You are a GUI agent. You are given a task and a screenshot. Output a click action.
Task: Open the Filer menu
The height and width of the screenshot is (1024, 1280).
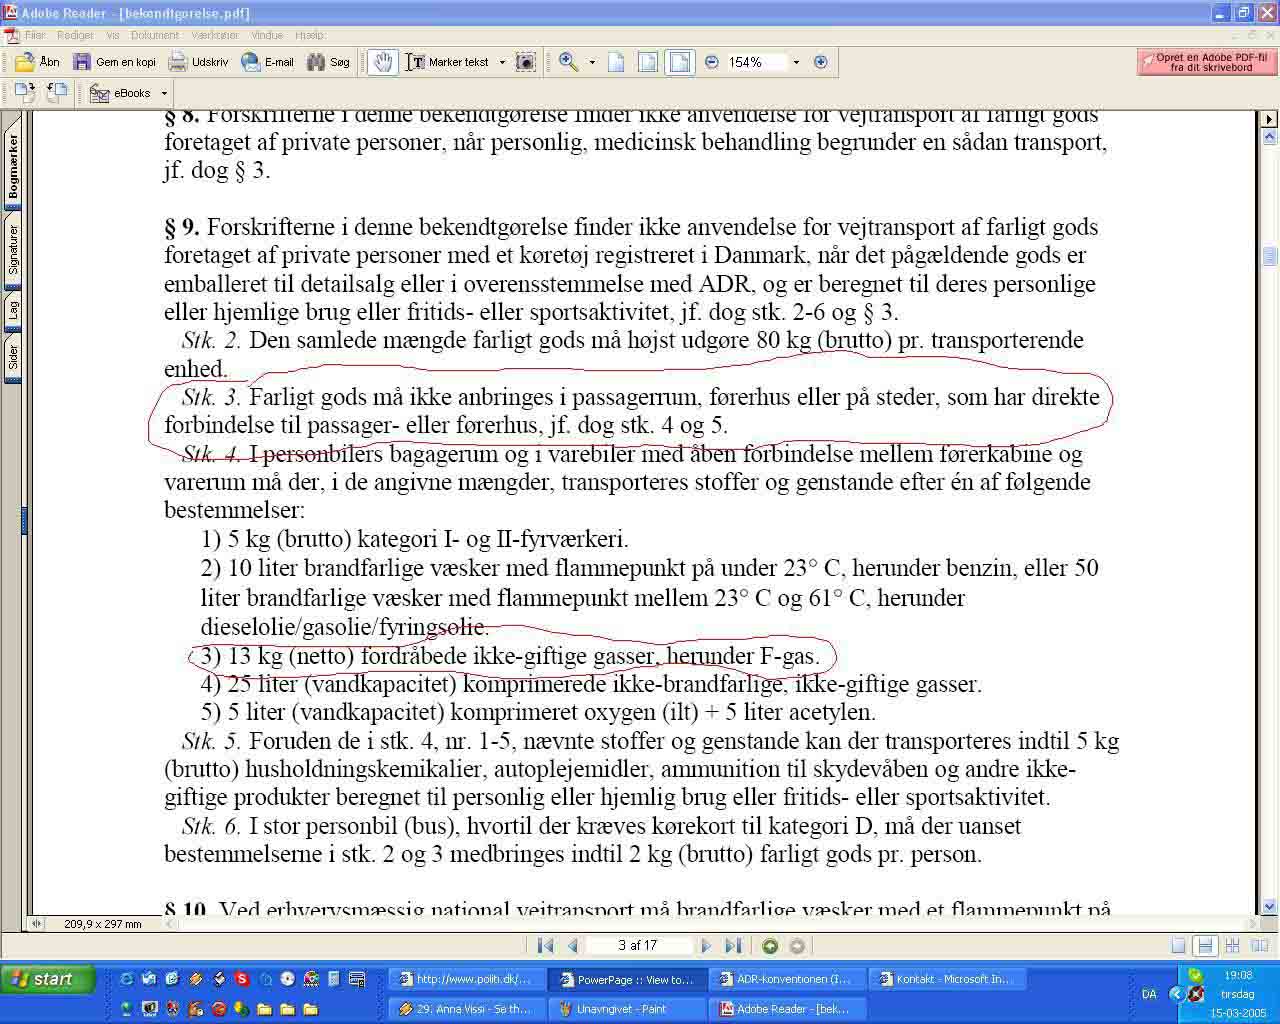pyautogui.click(x=35, y=35)
